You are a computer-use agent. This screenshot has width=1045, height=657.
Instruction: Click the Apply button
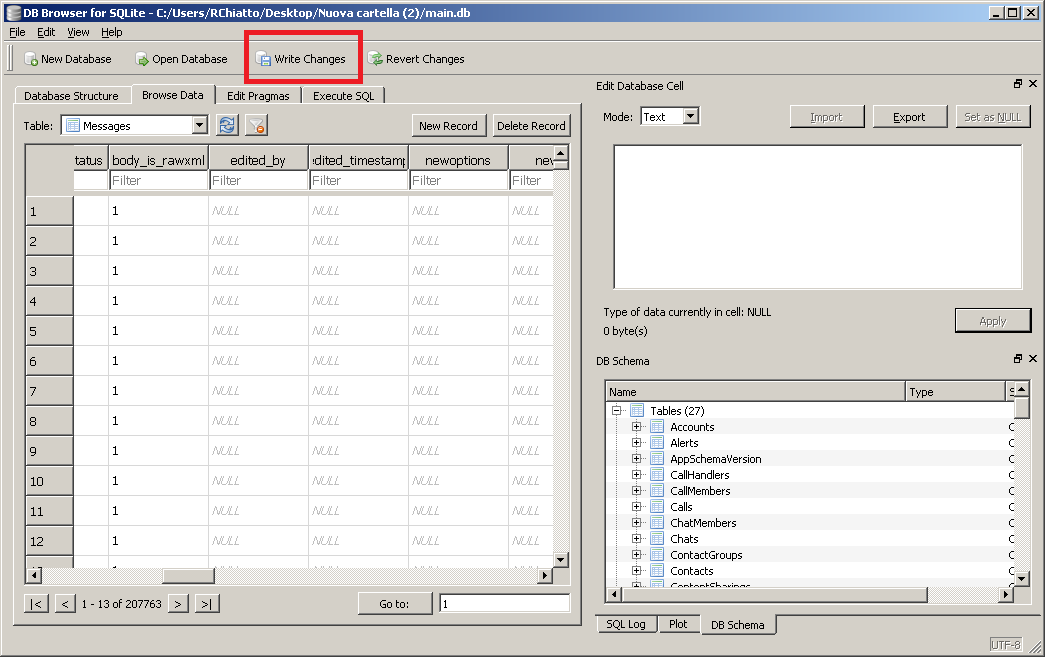(x=992, y=321)
